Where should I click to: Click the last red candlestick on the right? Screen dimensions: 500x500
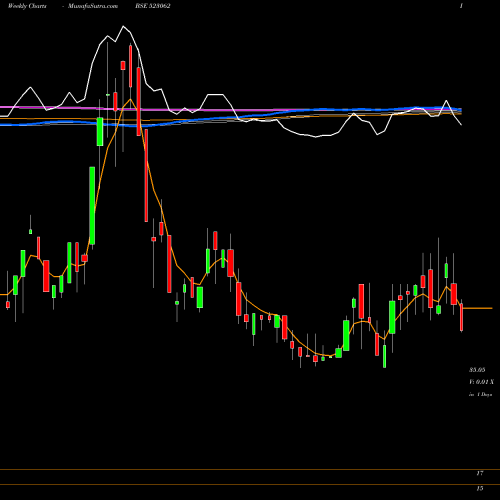462,317
